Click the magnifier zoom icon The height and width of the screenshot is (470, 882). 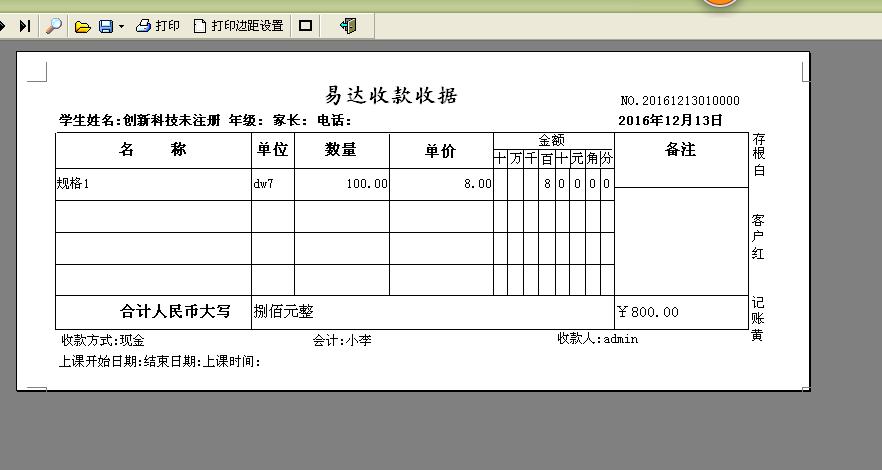54,26
